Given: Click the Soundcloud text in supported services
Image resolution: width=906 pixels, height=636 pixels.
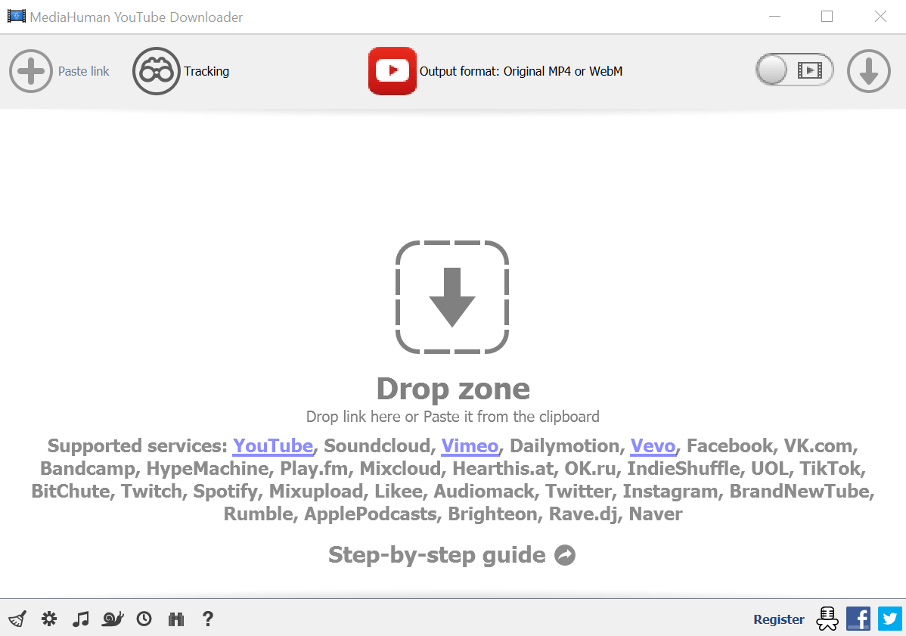Looking at the screenshot, I should point(377,446).
